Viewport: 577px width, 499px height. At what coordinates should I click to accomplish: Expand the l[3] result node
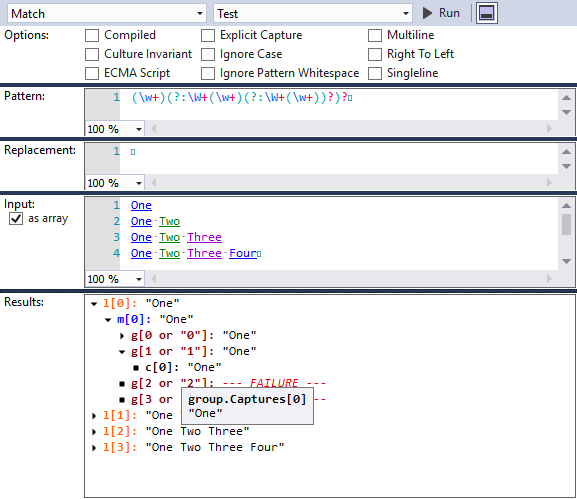pos(94,448)
